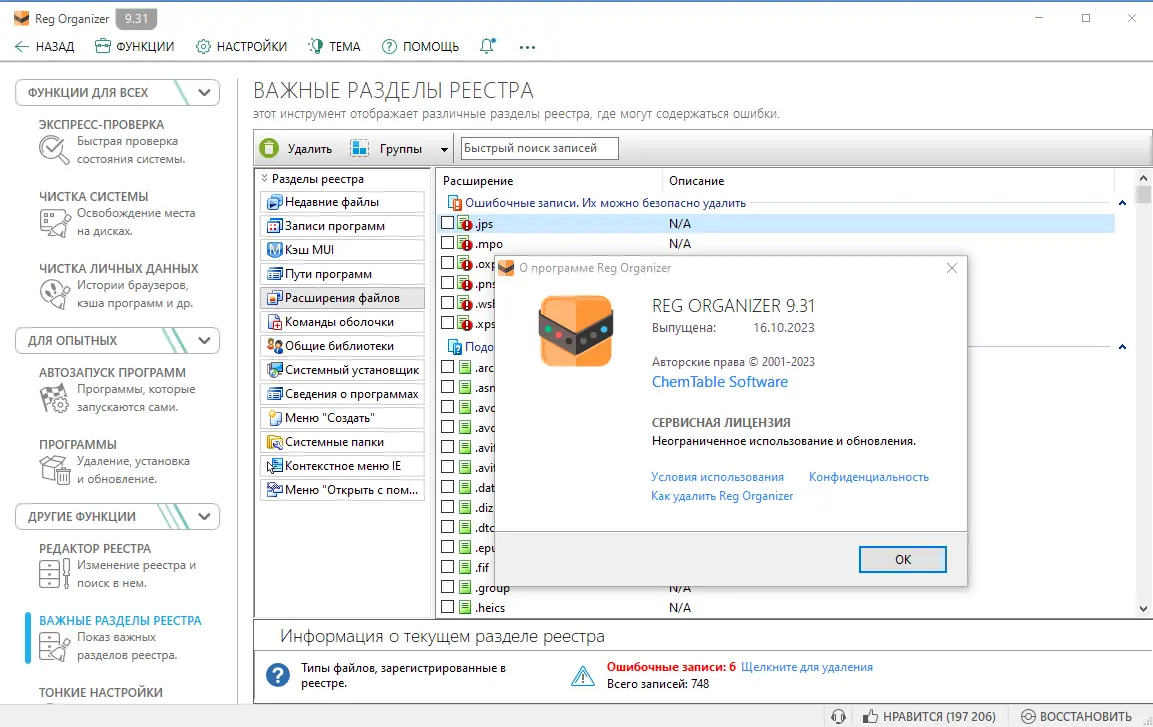
Task: Collapse the Разделы реестра tree header
Action: coord(265,179)
